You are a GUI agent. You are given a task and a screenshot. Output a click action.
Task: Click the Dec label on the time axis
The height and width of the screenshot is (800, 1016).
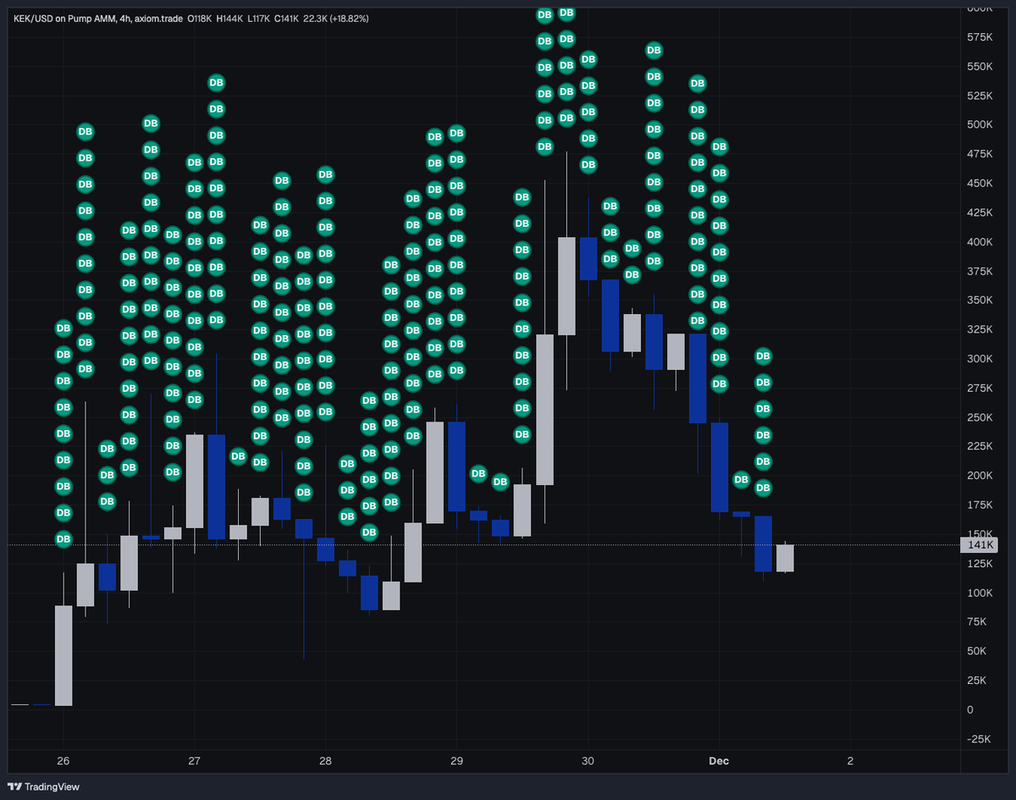pos(719,761)
